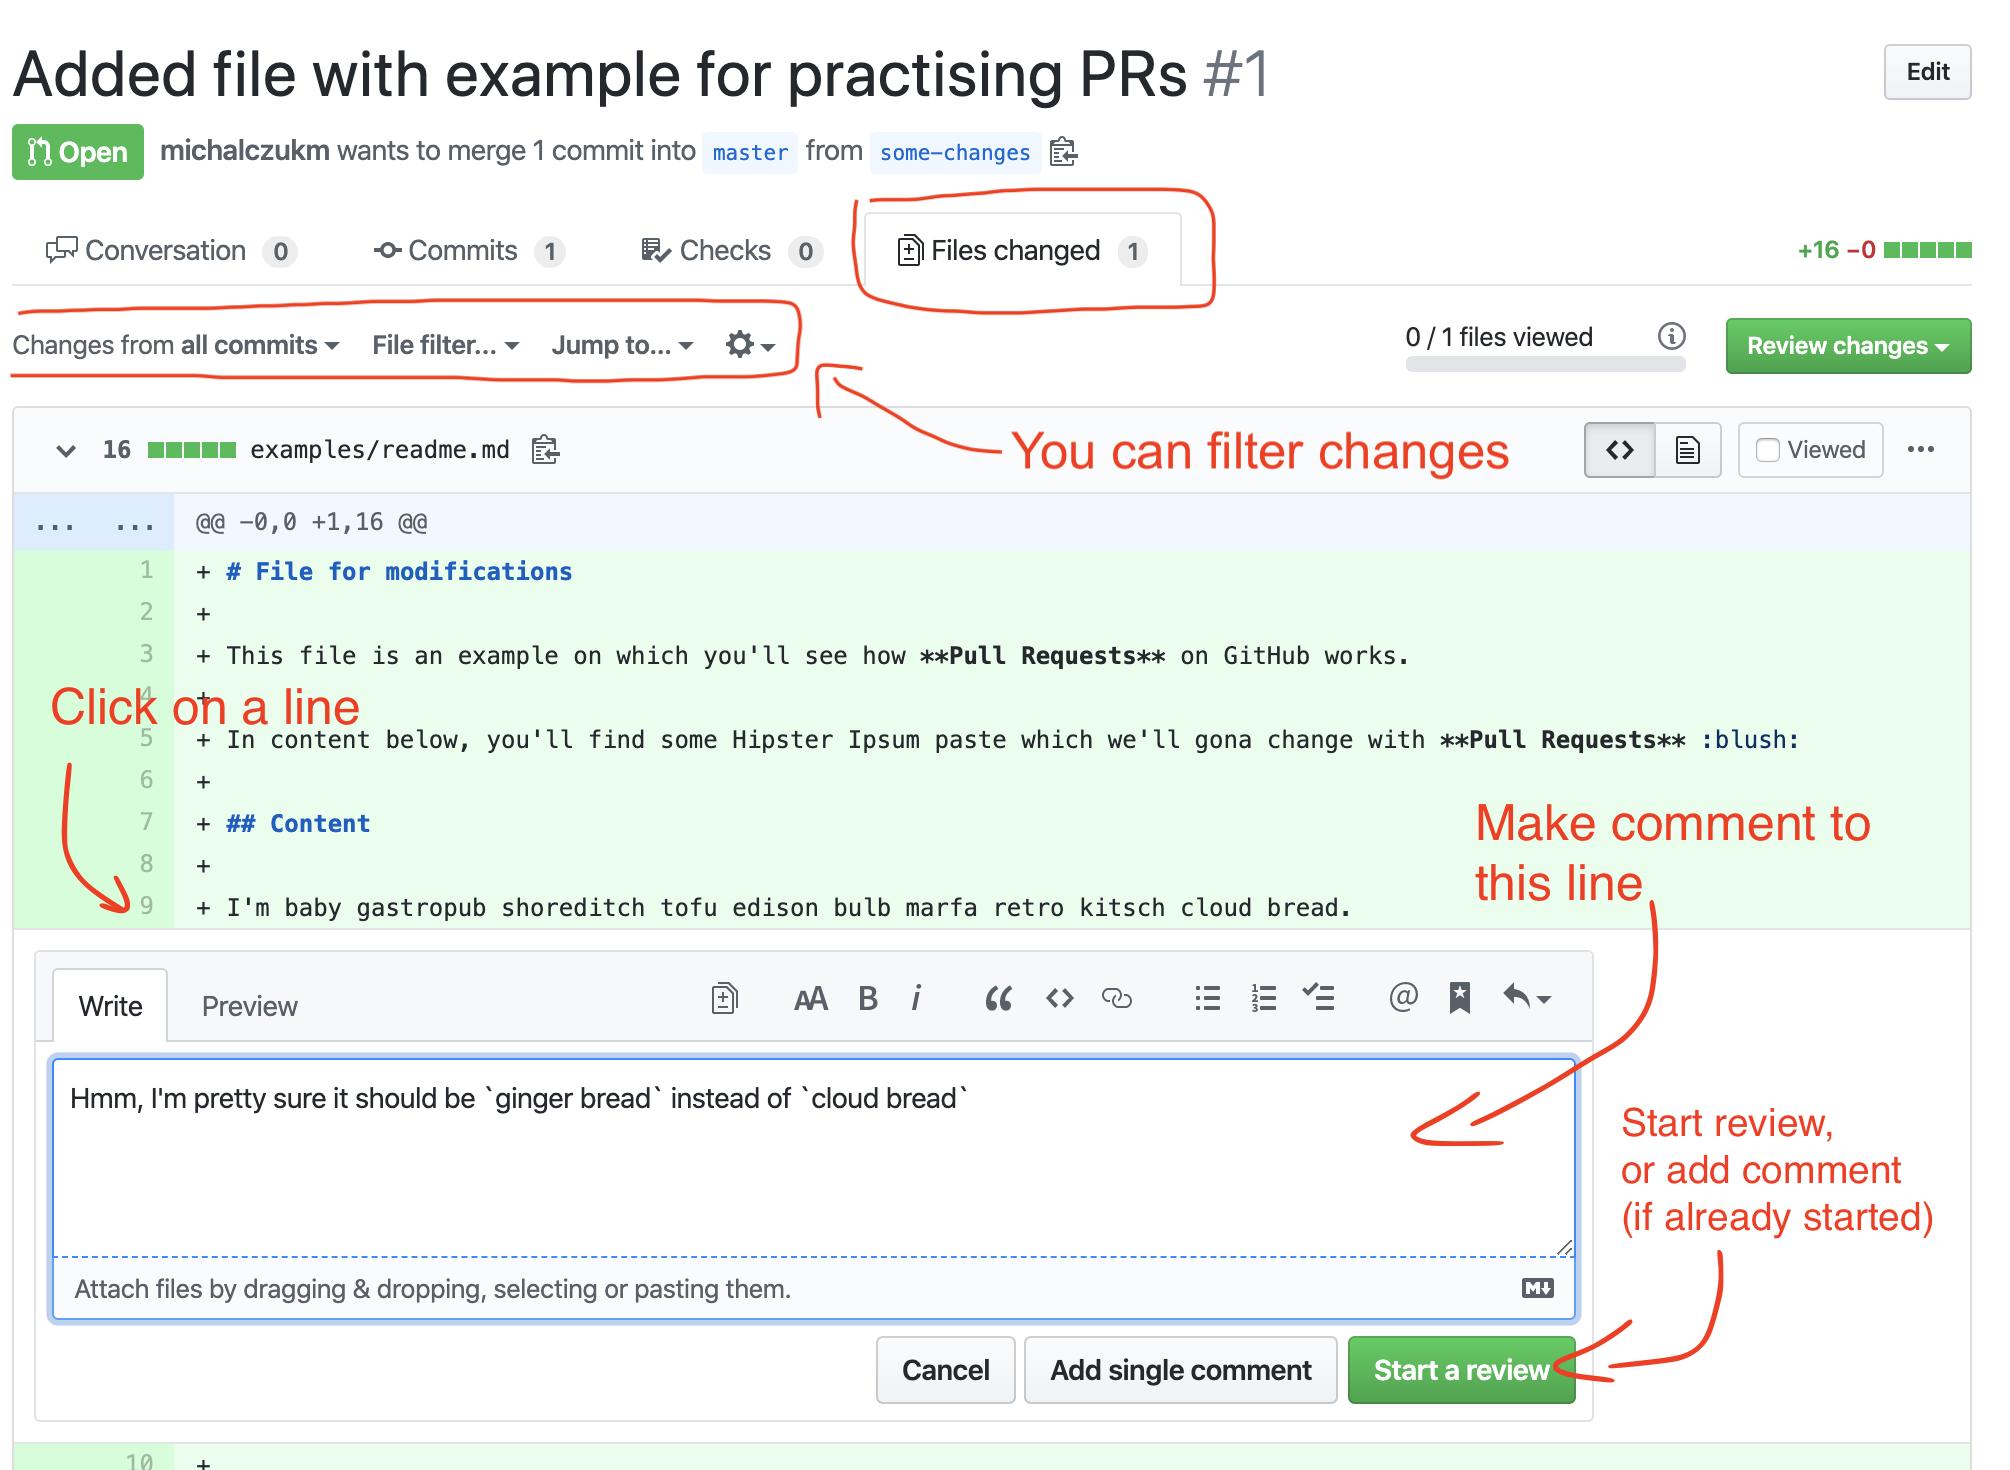This screenshot has width=2010, height=1470.
Task: Insert a suggestion using the file-plus icon
Action: click(x=724, y=998)
